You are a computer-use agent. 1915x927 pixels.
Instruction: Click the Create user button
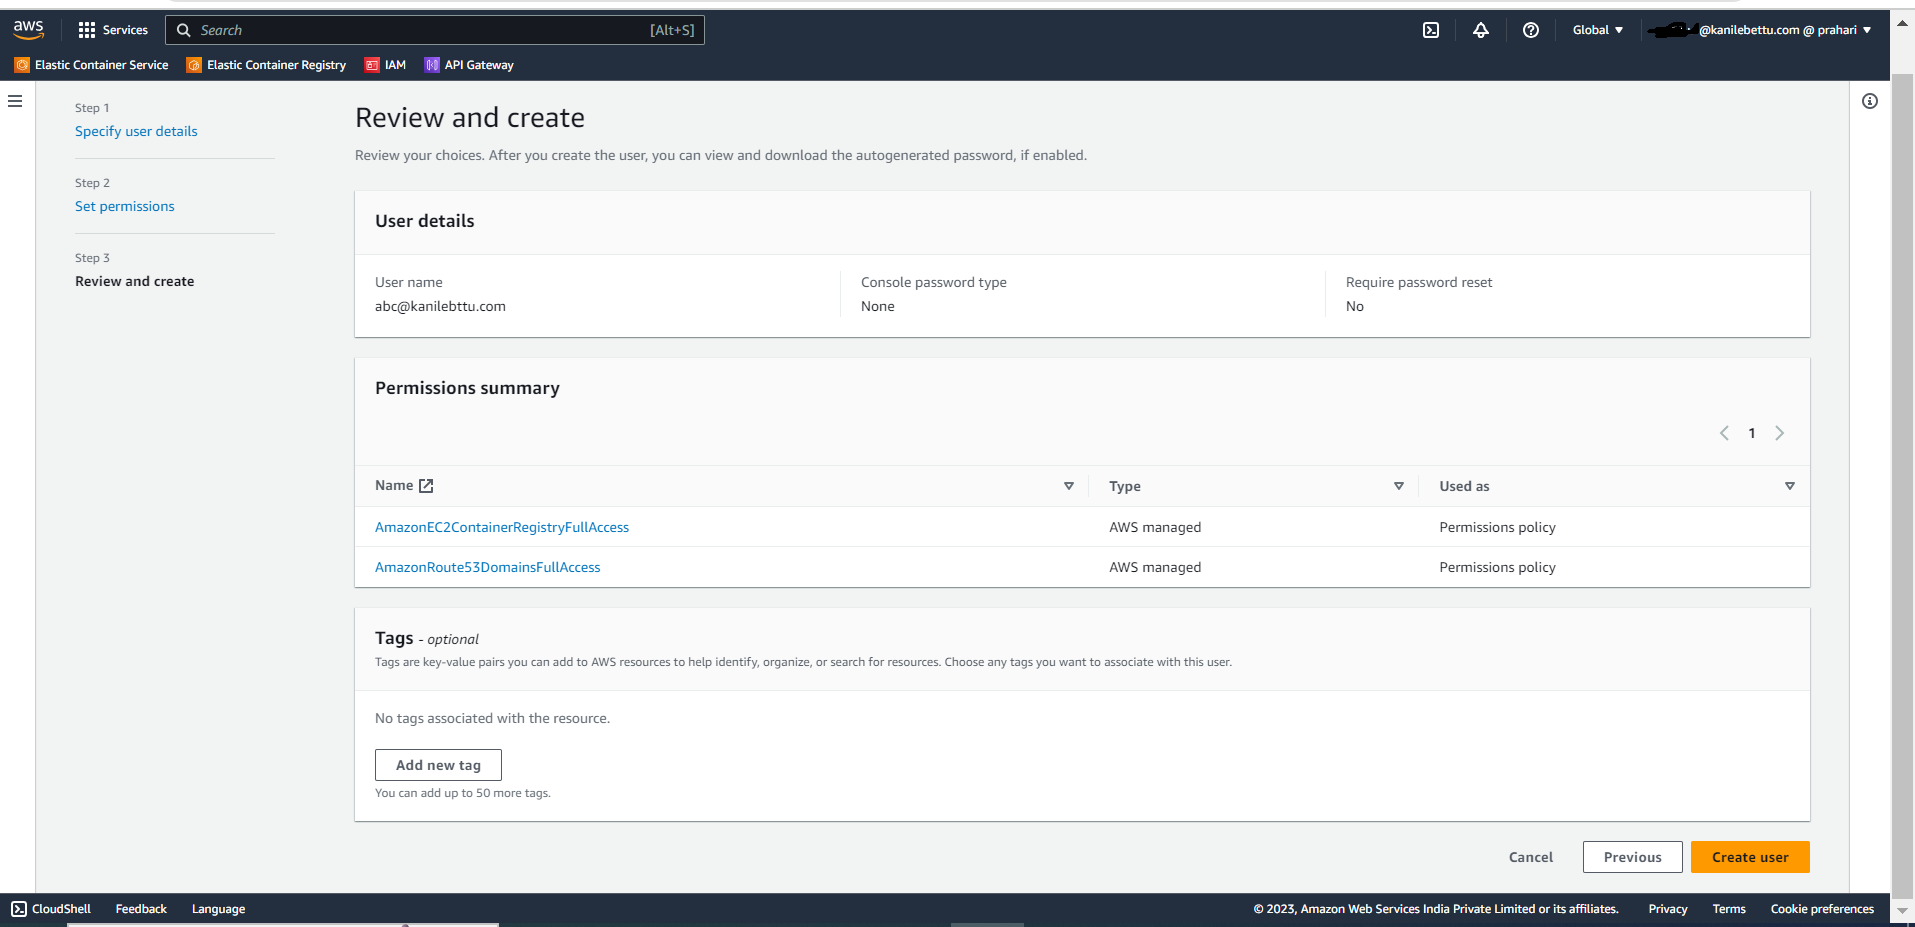click(x=1750, y=857)
